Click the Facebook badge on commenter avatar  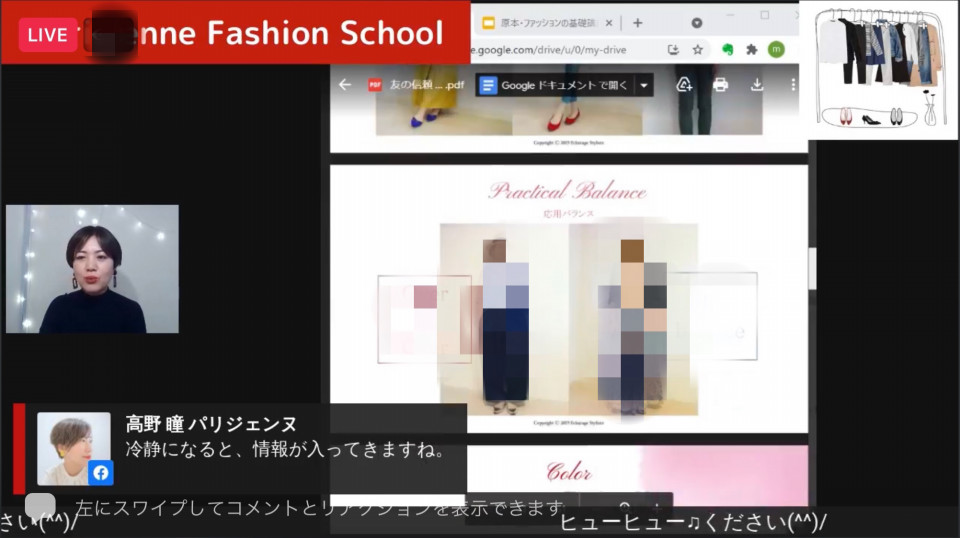[x=101, y=473]
